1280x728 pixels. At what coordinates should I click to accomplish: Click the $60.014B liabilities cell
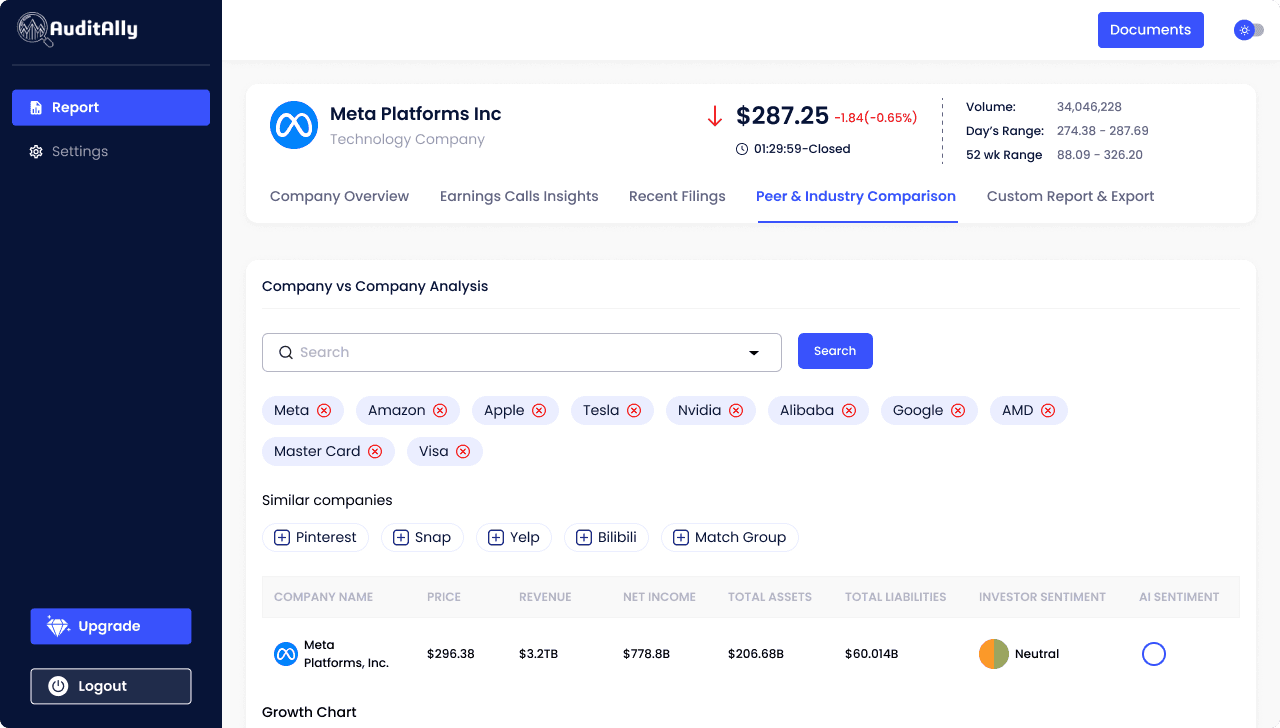[x=872, y=654]
